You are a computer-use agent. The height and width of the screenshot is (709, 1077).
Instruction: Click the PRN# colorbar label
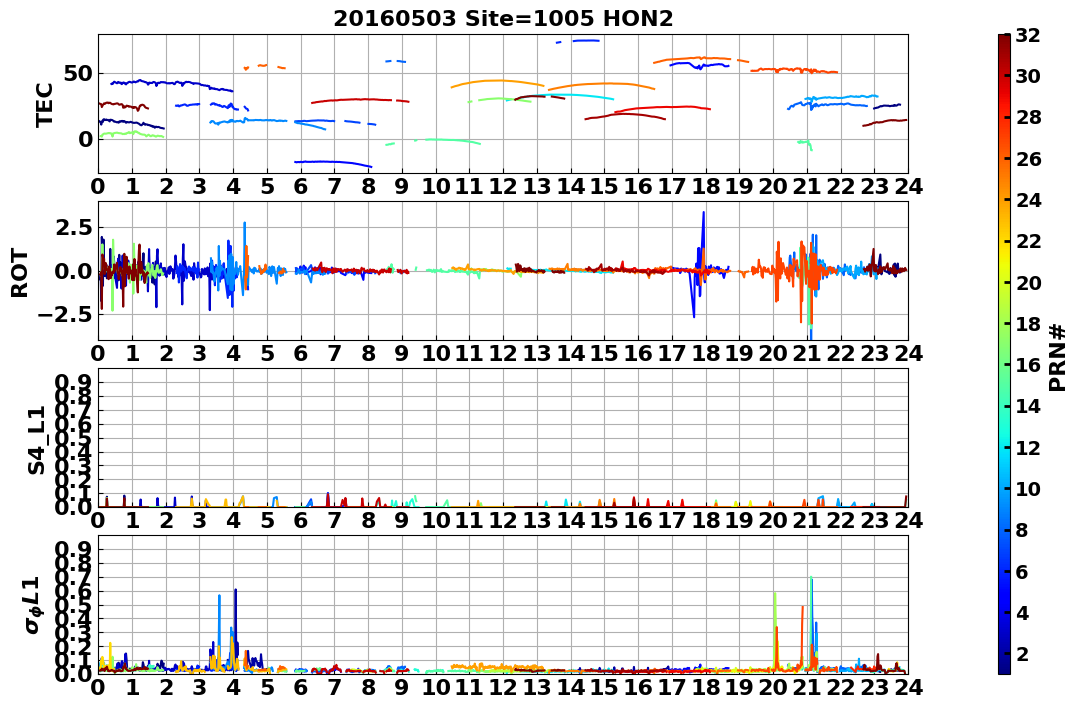tap(1057, 358)
